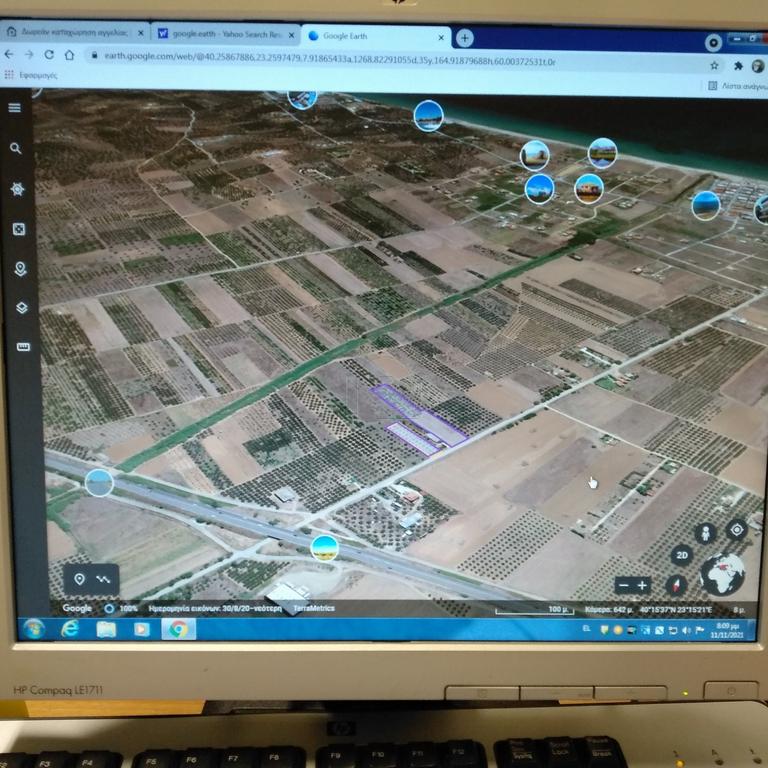Open the photo bubble showing the orange building
This screenshot has height=768, width=768.
[588, 189]
